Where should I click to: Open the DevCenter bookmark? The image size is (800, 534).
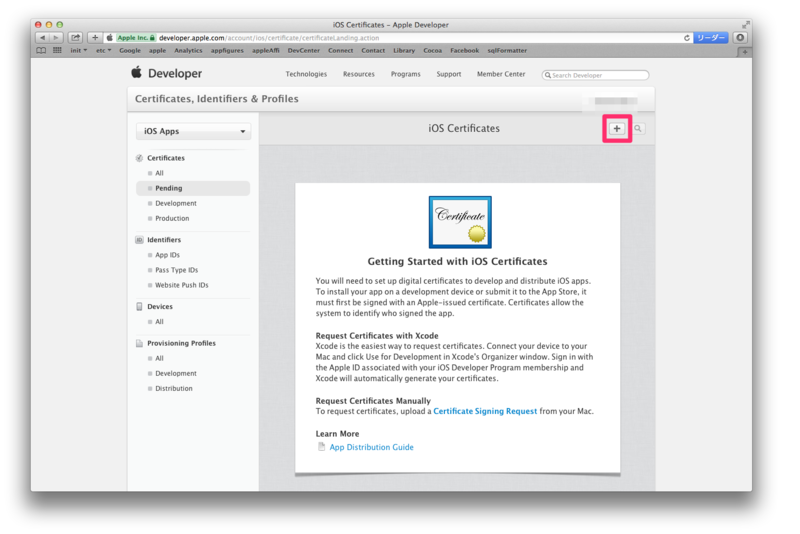tap(304, 50)
